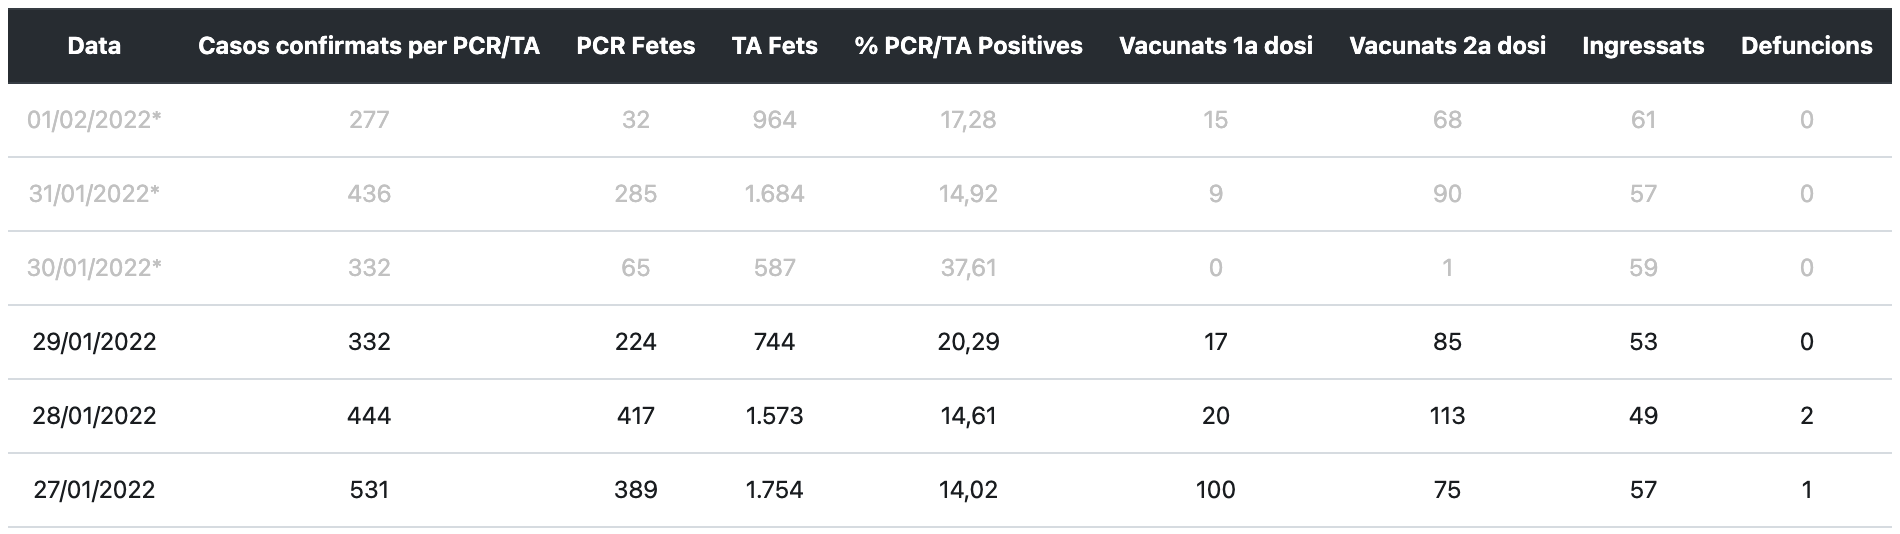Click the 29/01/2022 date cell
This screenshot has height=534, width=1900.
click(94, 342)
